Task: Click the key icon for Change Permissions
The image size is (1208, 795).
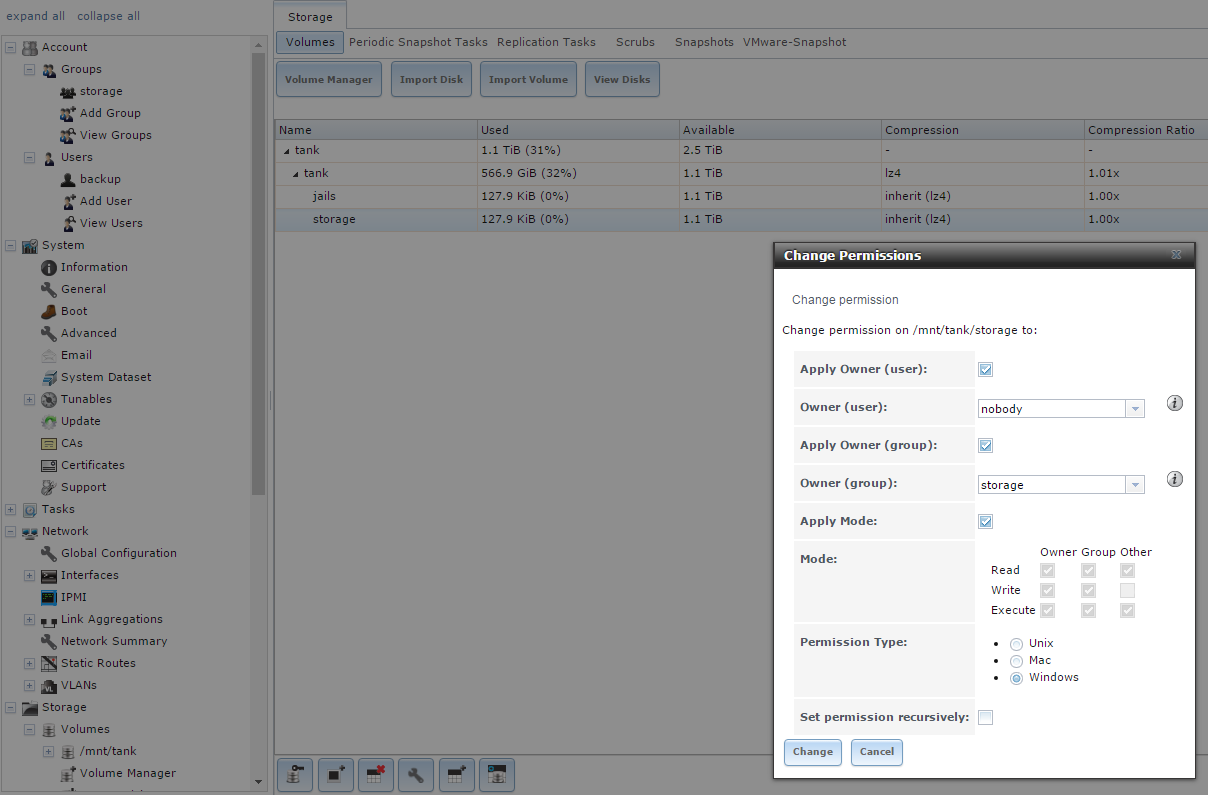Action: click(296, 774)
